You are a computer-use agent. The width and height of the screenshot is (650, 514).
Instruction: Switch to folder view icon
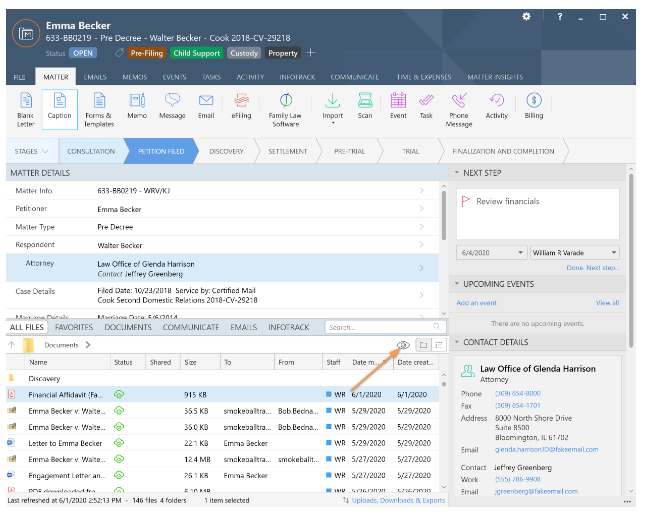tap(423, 345)
